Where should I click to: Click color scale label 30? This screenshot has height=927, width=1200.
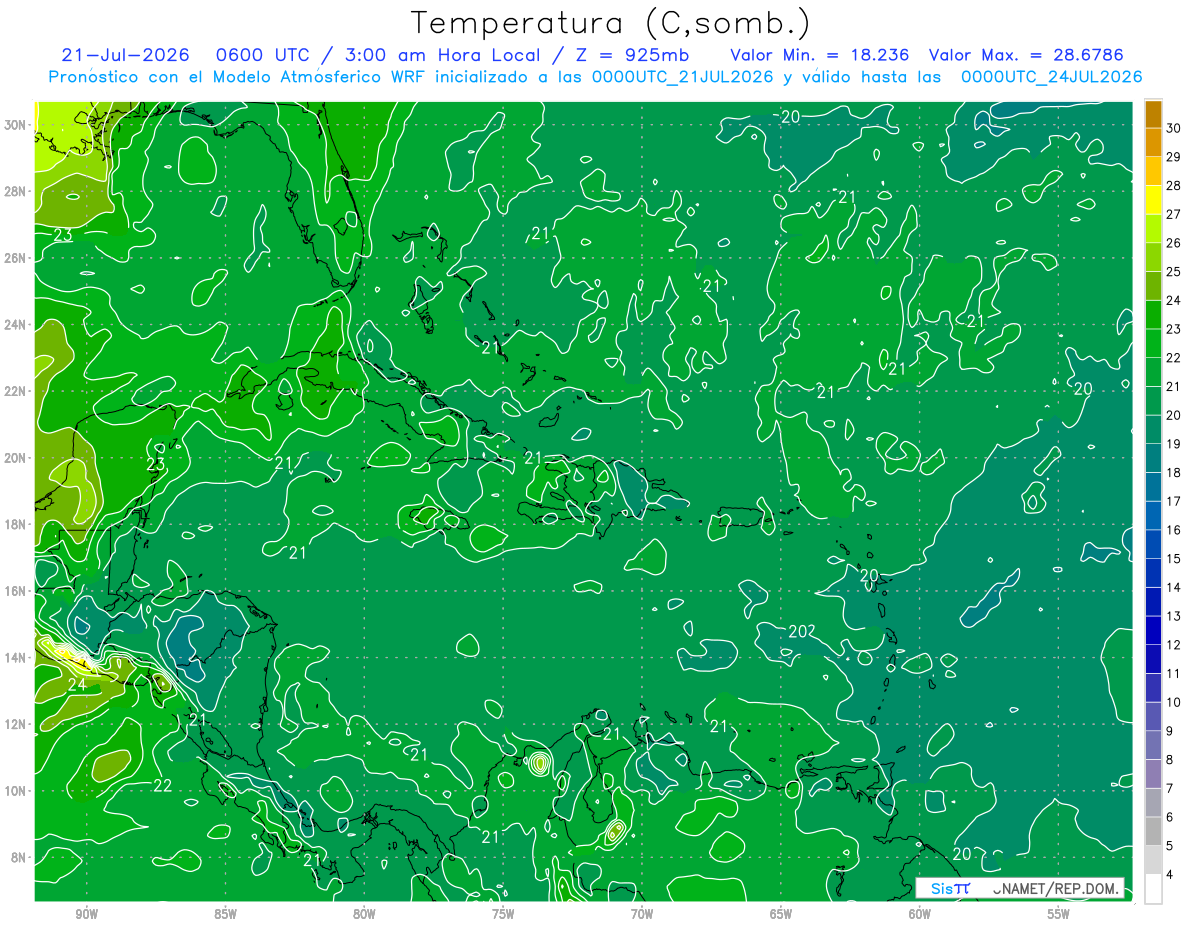point(1174,129)
